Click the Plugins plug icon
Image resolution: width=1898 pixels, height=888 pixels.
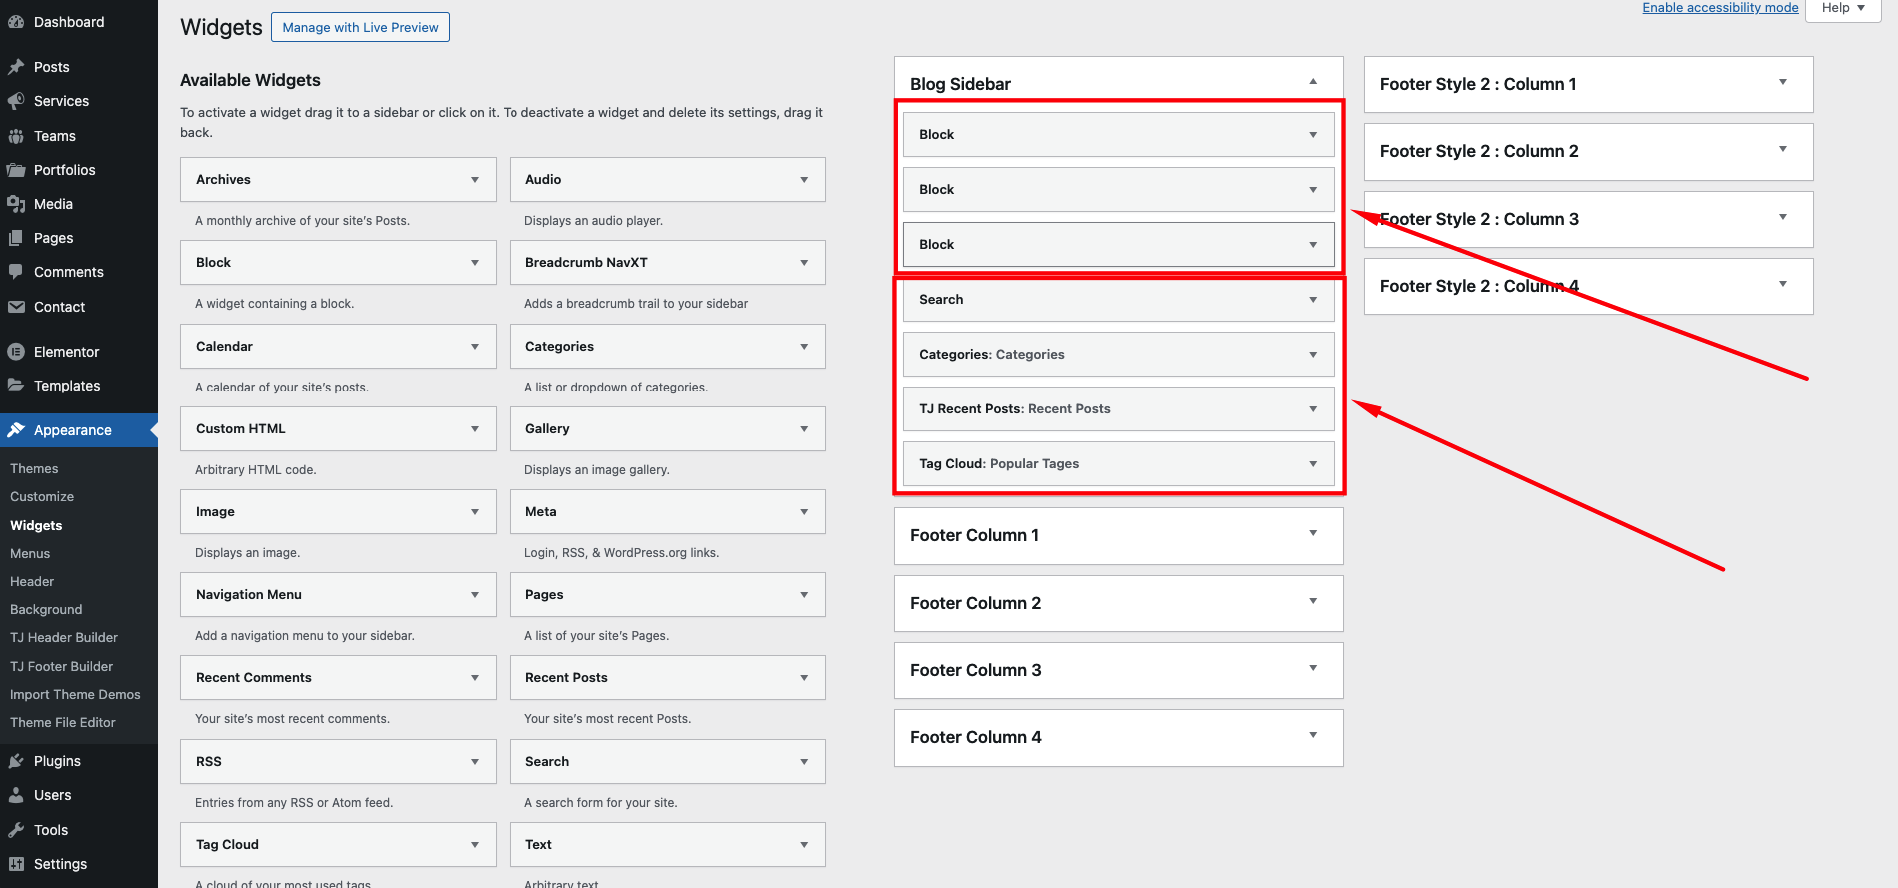pos(16,761)
